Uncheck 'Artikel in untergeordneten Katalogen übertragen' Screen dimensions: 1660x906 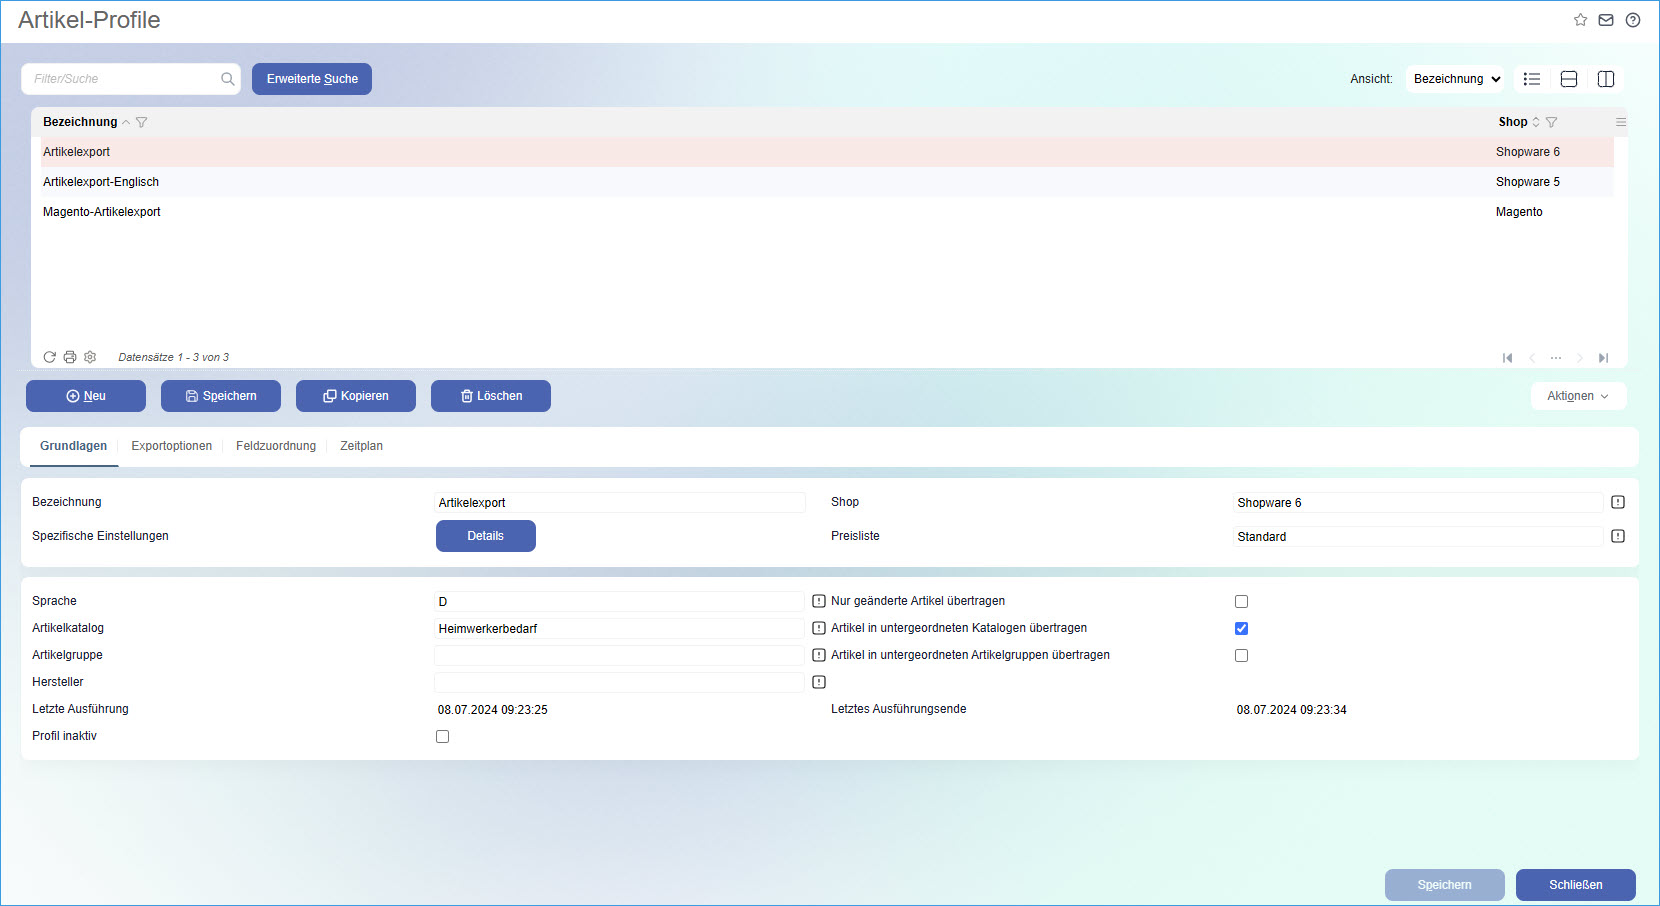pos(1241,629)
